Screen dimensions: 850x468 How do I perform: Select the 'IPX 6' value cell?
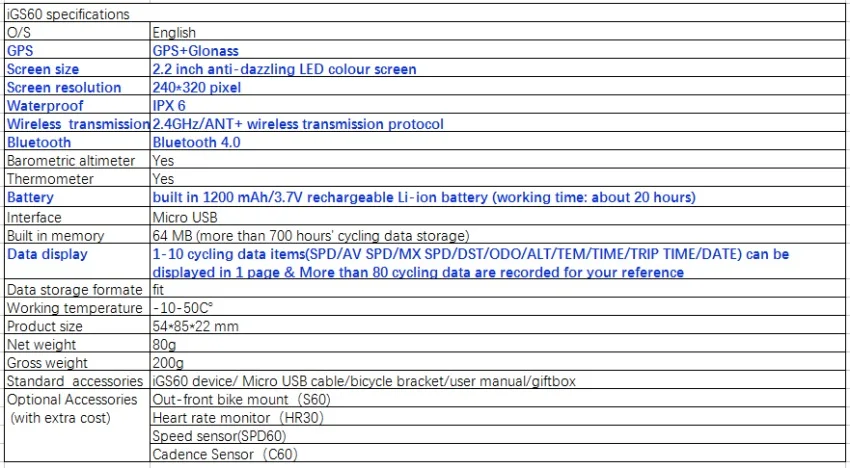coord(498,105)
